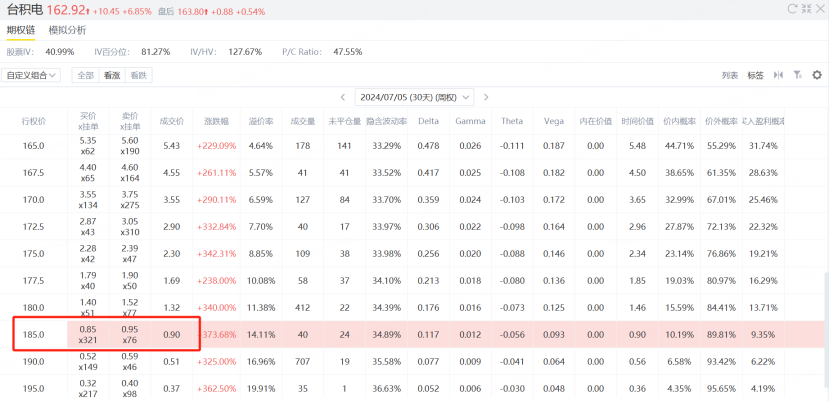Click bid price 5.35 x62
The image size is (829, 403).
click(x=88, y=146)
